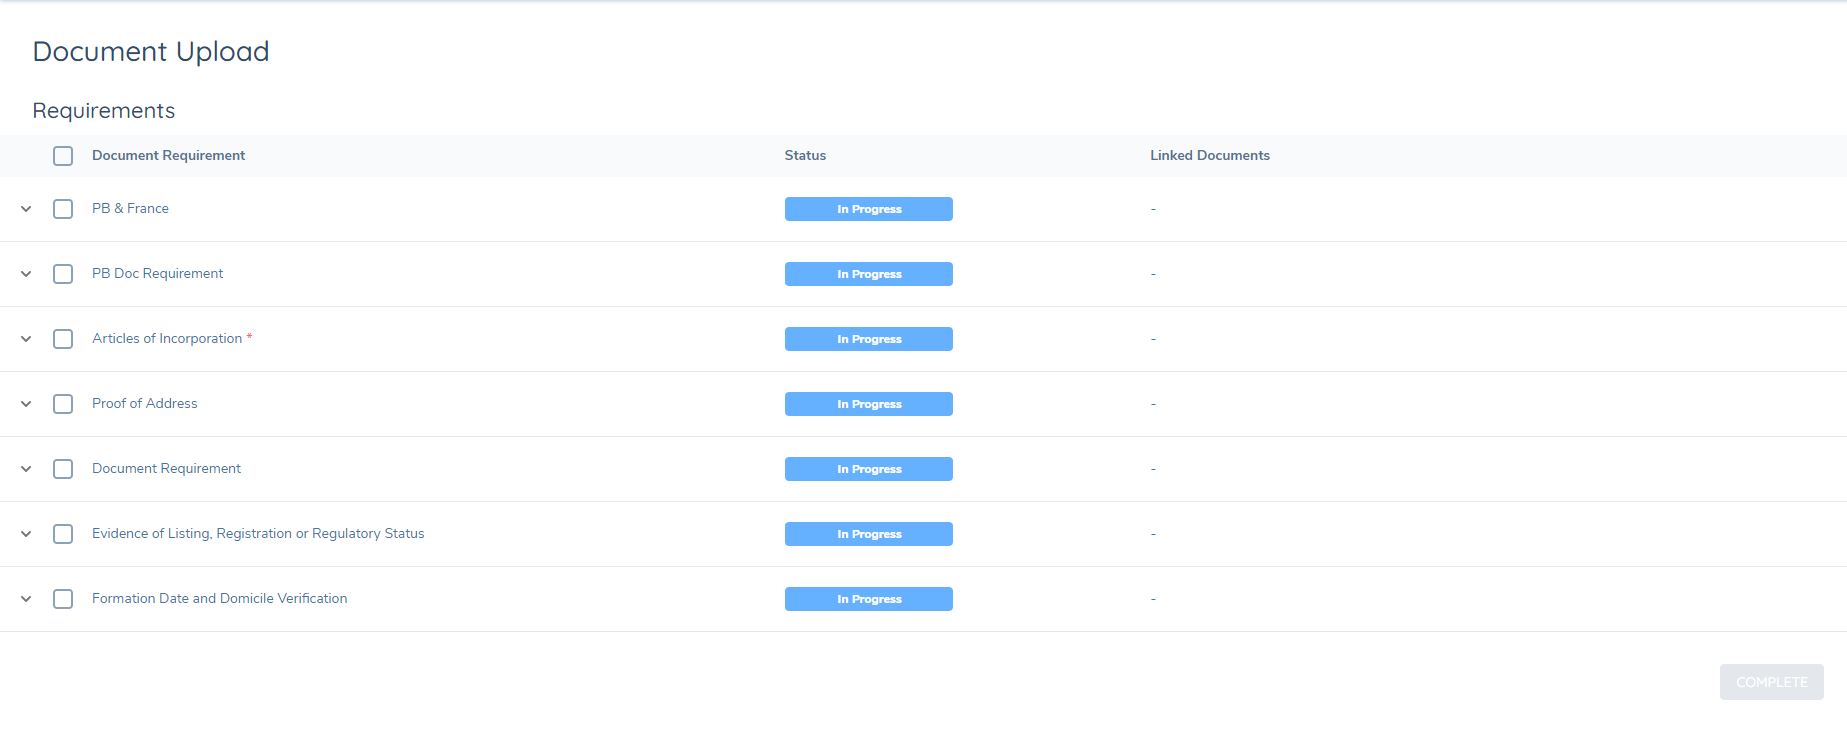This screenshot has width=1847, height=744.
Task: Toggle the select-all header checkbox
Action: pos(63,156)
